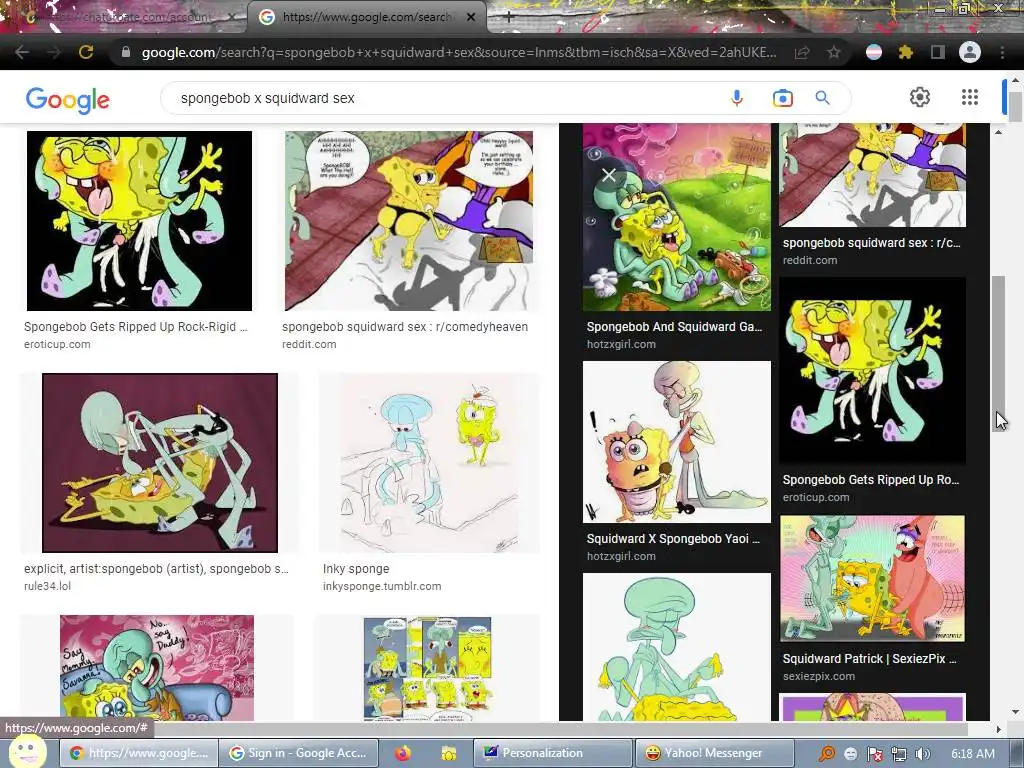Open Chrome's three-dot menu
The width and height of the screenshot is (1024, 768).
(x=1002, y=52)
